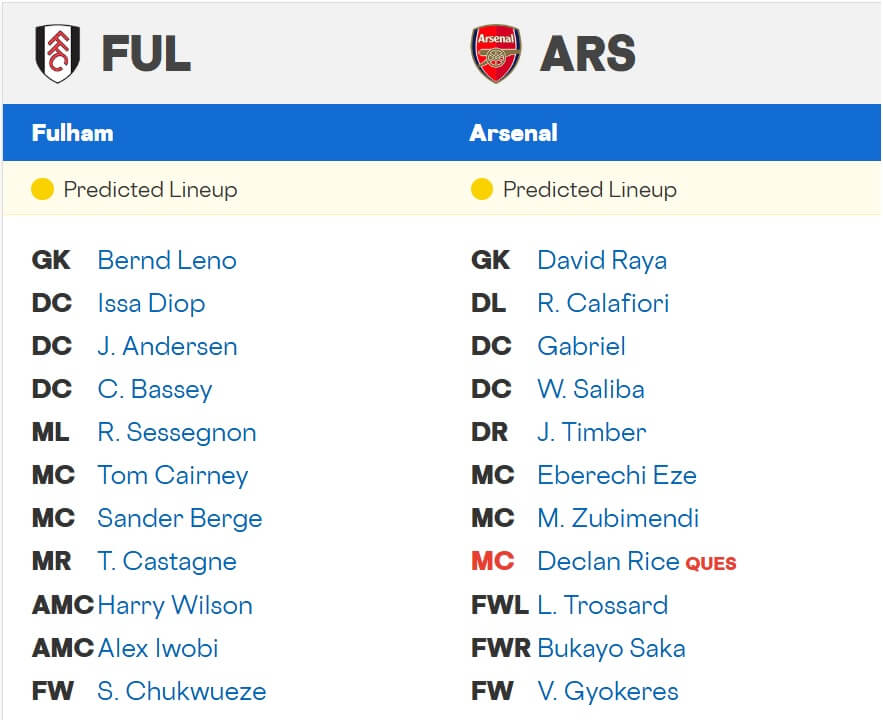The width and height of the screenshot is (883, 720).
Task: Open David Raya's player profile
Action: (602, 260)
